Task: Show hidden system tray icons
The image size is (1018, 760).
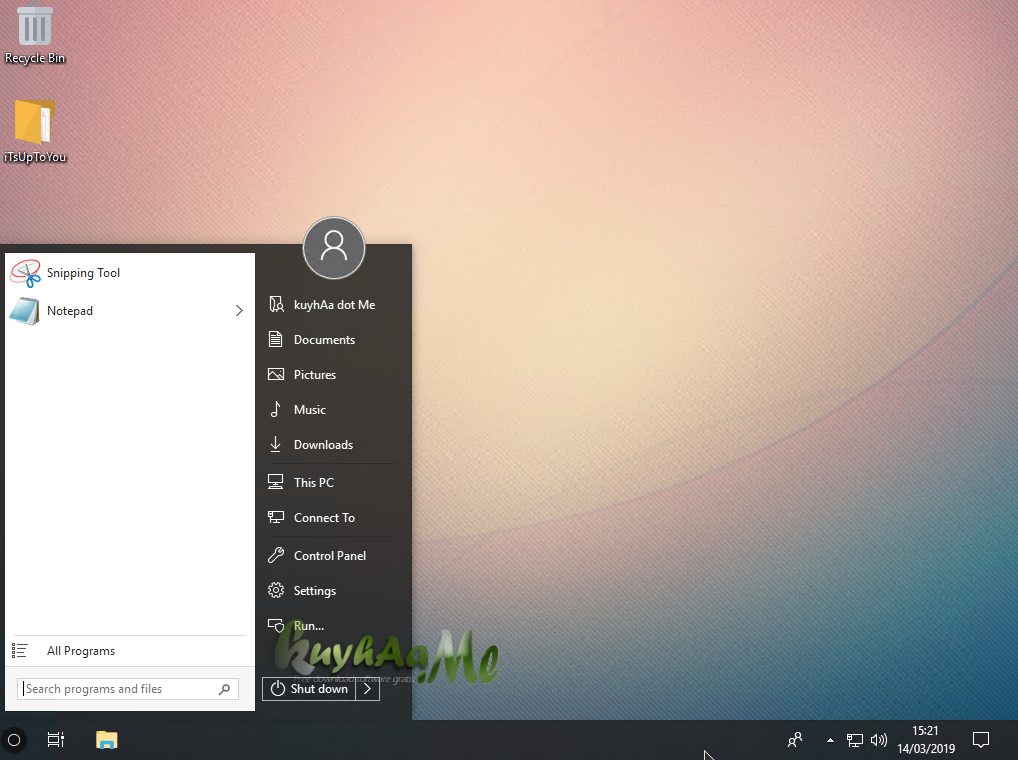Action: pyautogui.click(x=830, y=740)
